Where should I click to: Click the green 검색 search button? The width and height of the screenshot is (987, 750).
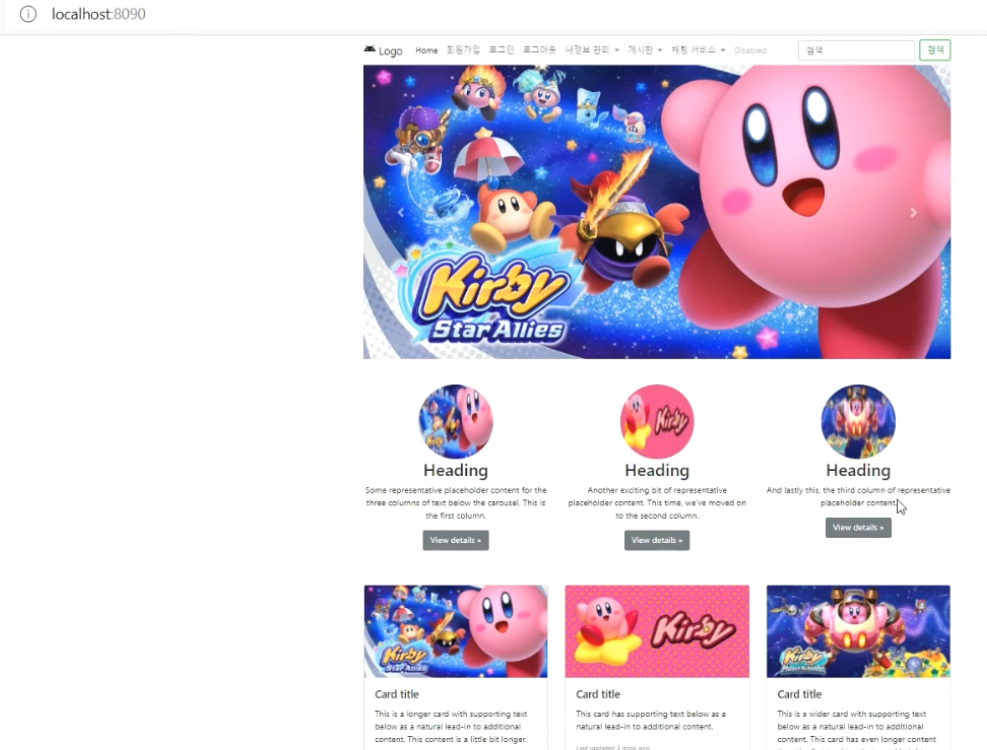click(935, 50)
